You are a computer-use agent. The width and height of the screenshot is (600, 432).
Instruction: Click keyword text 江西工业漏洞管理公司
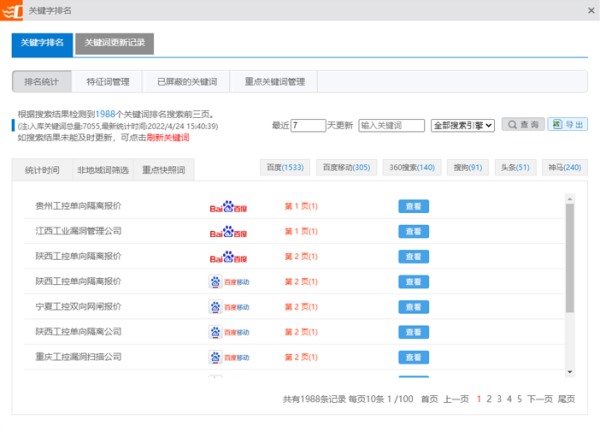(x=78, y=231)
